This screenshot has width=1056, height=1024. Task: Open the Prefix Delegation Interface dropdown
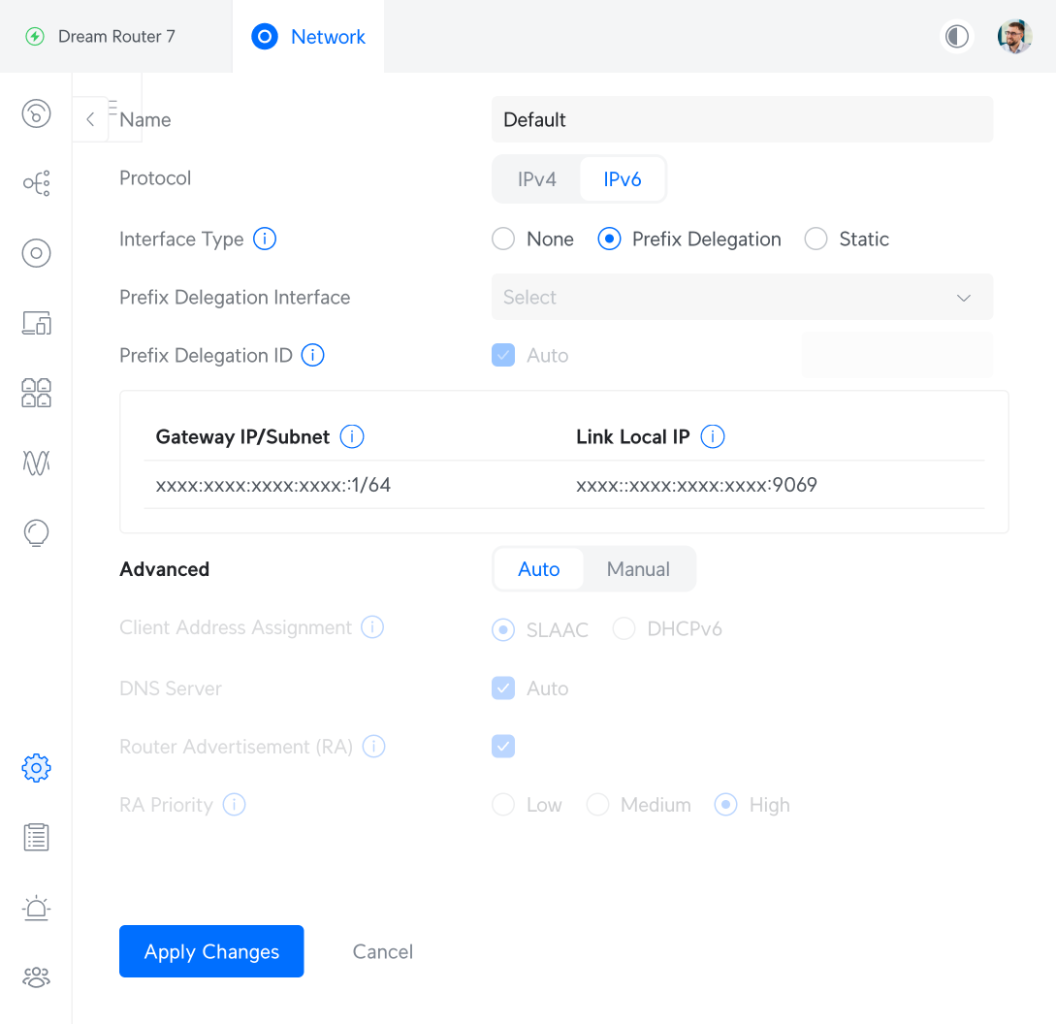(x=742, y=297)
